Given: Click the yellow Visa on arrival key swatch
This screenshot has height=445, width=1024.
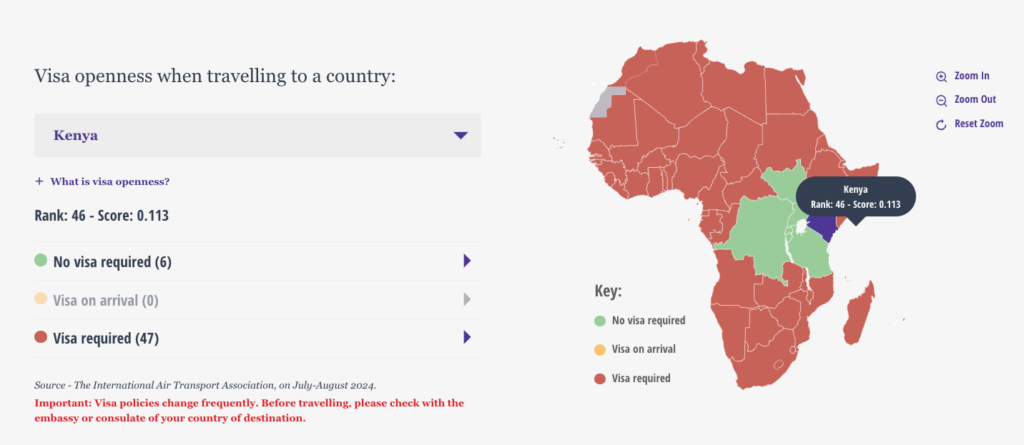Looking at the screenshot, I should point(599,349).
